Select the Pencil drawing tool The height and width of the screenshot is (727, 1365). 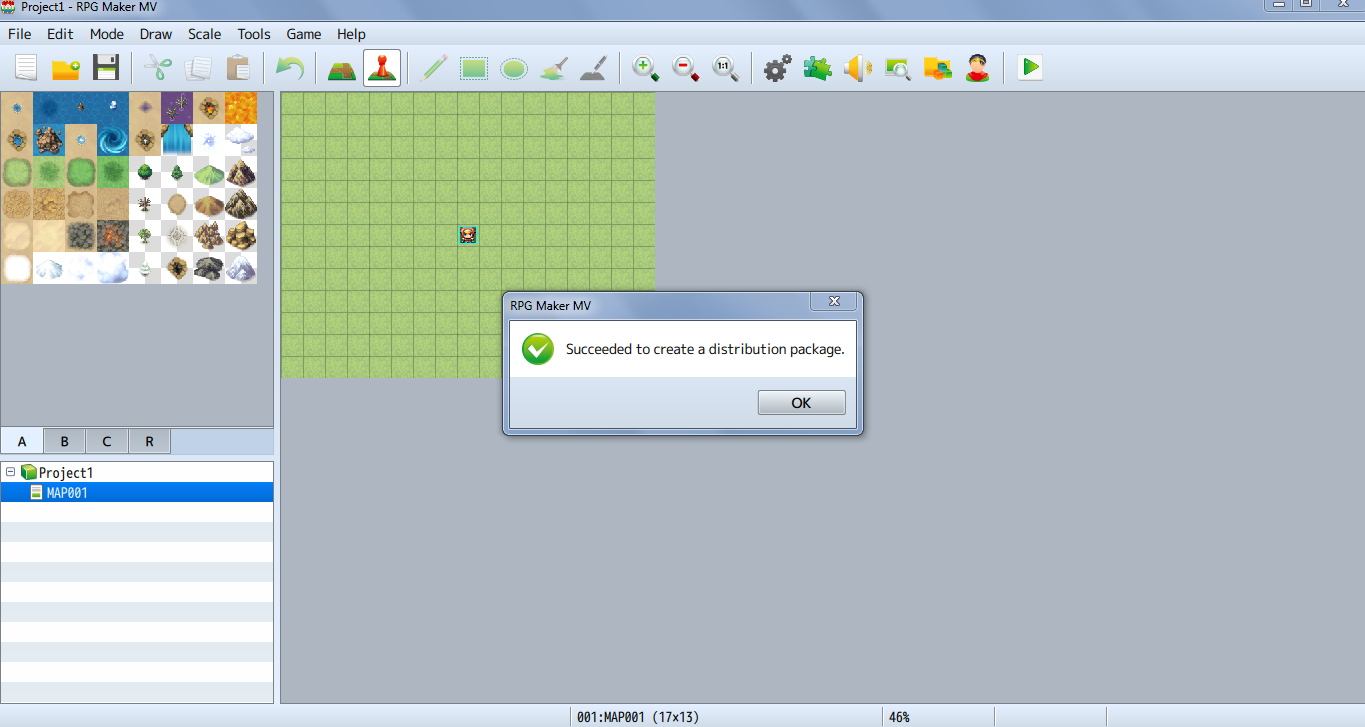(x=434, y=68)
